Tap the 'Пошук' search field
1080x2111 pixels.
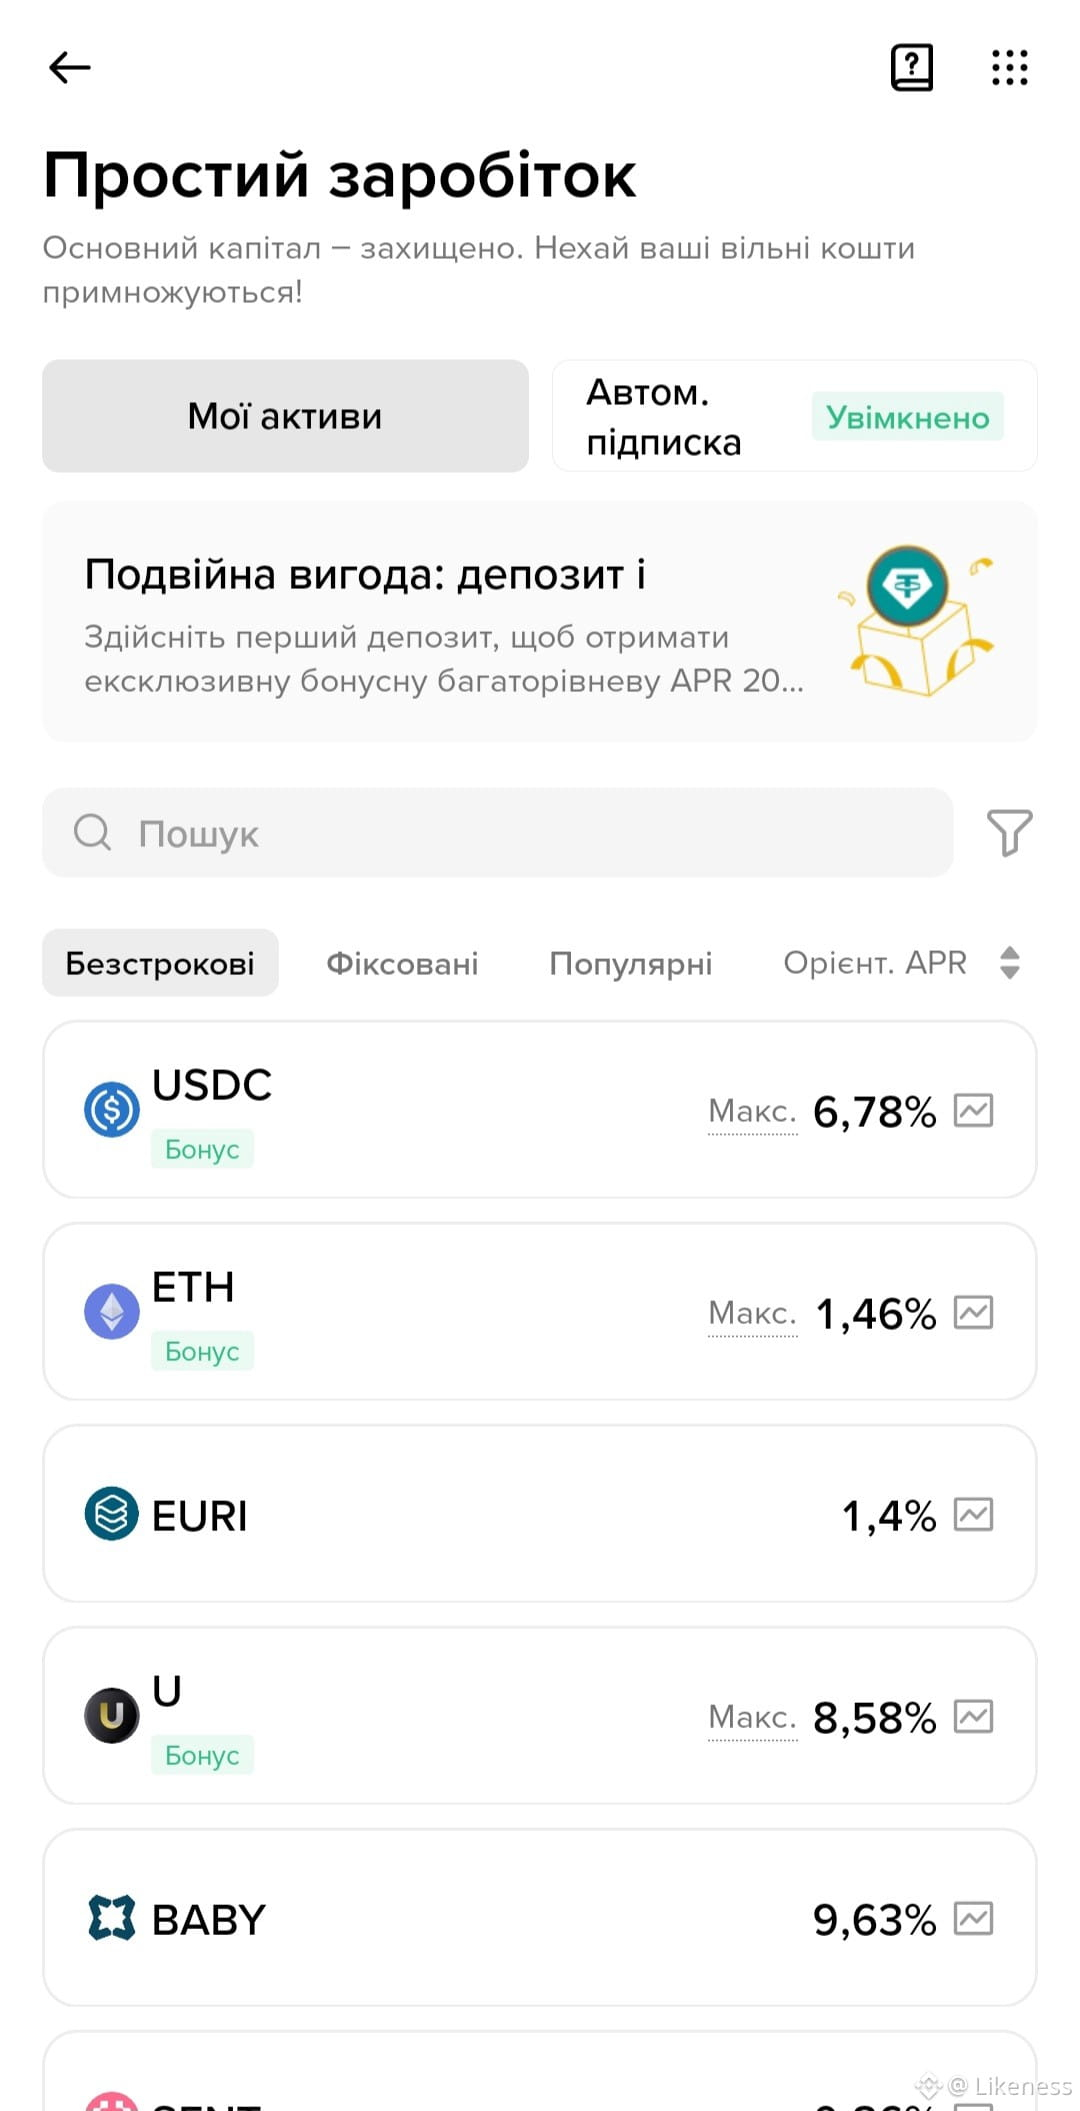point(498,832)
